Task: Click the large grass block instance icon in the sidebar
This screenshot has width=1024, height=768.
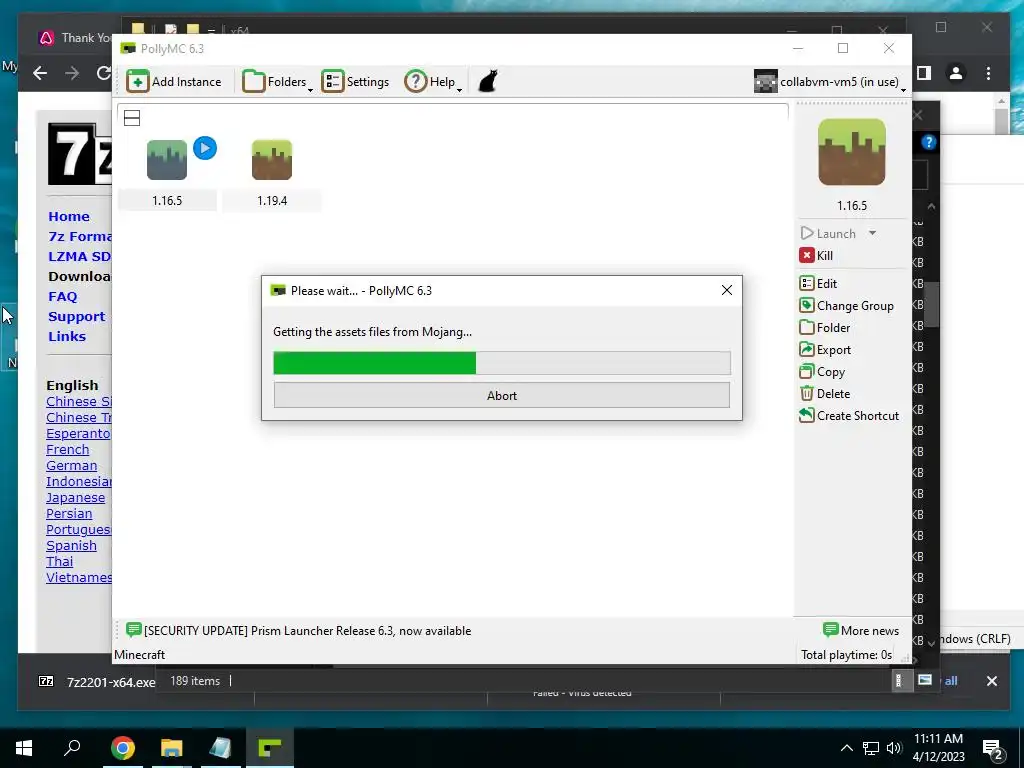Action: pyautogui.click(x=852, y=152)
